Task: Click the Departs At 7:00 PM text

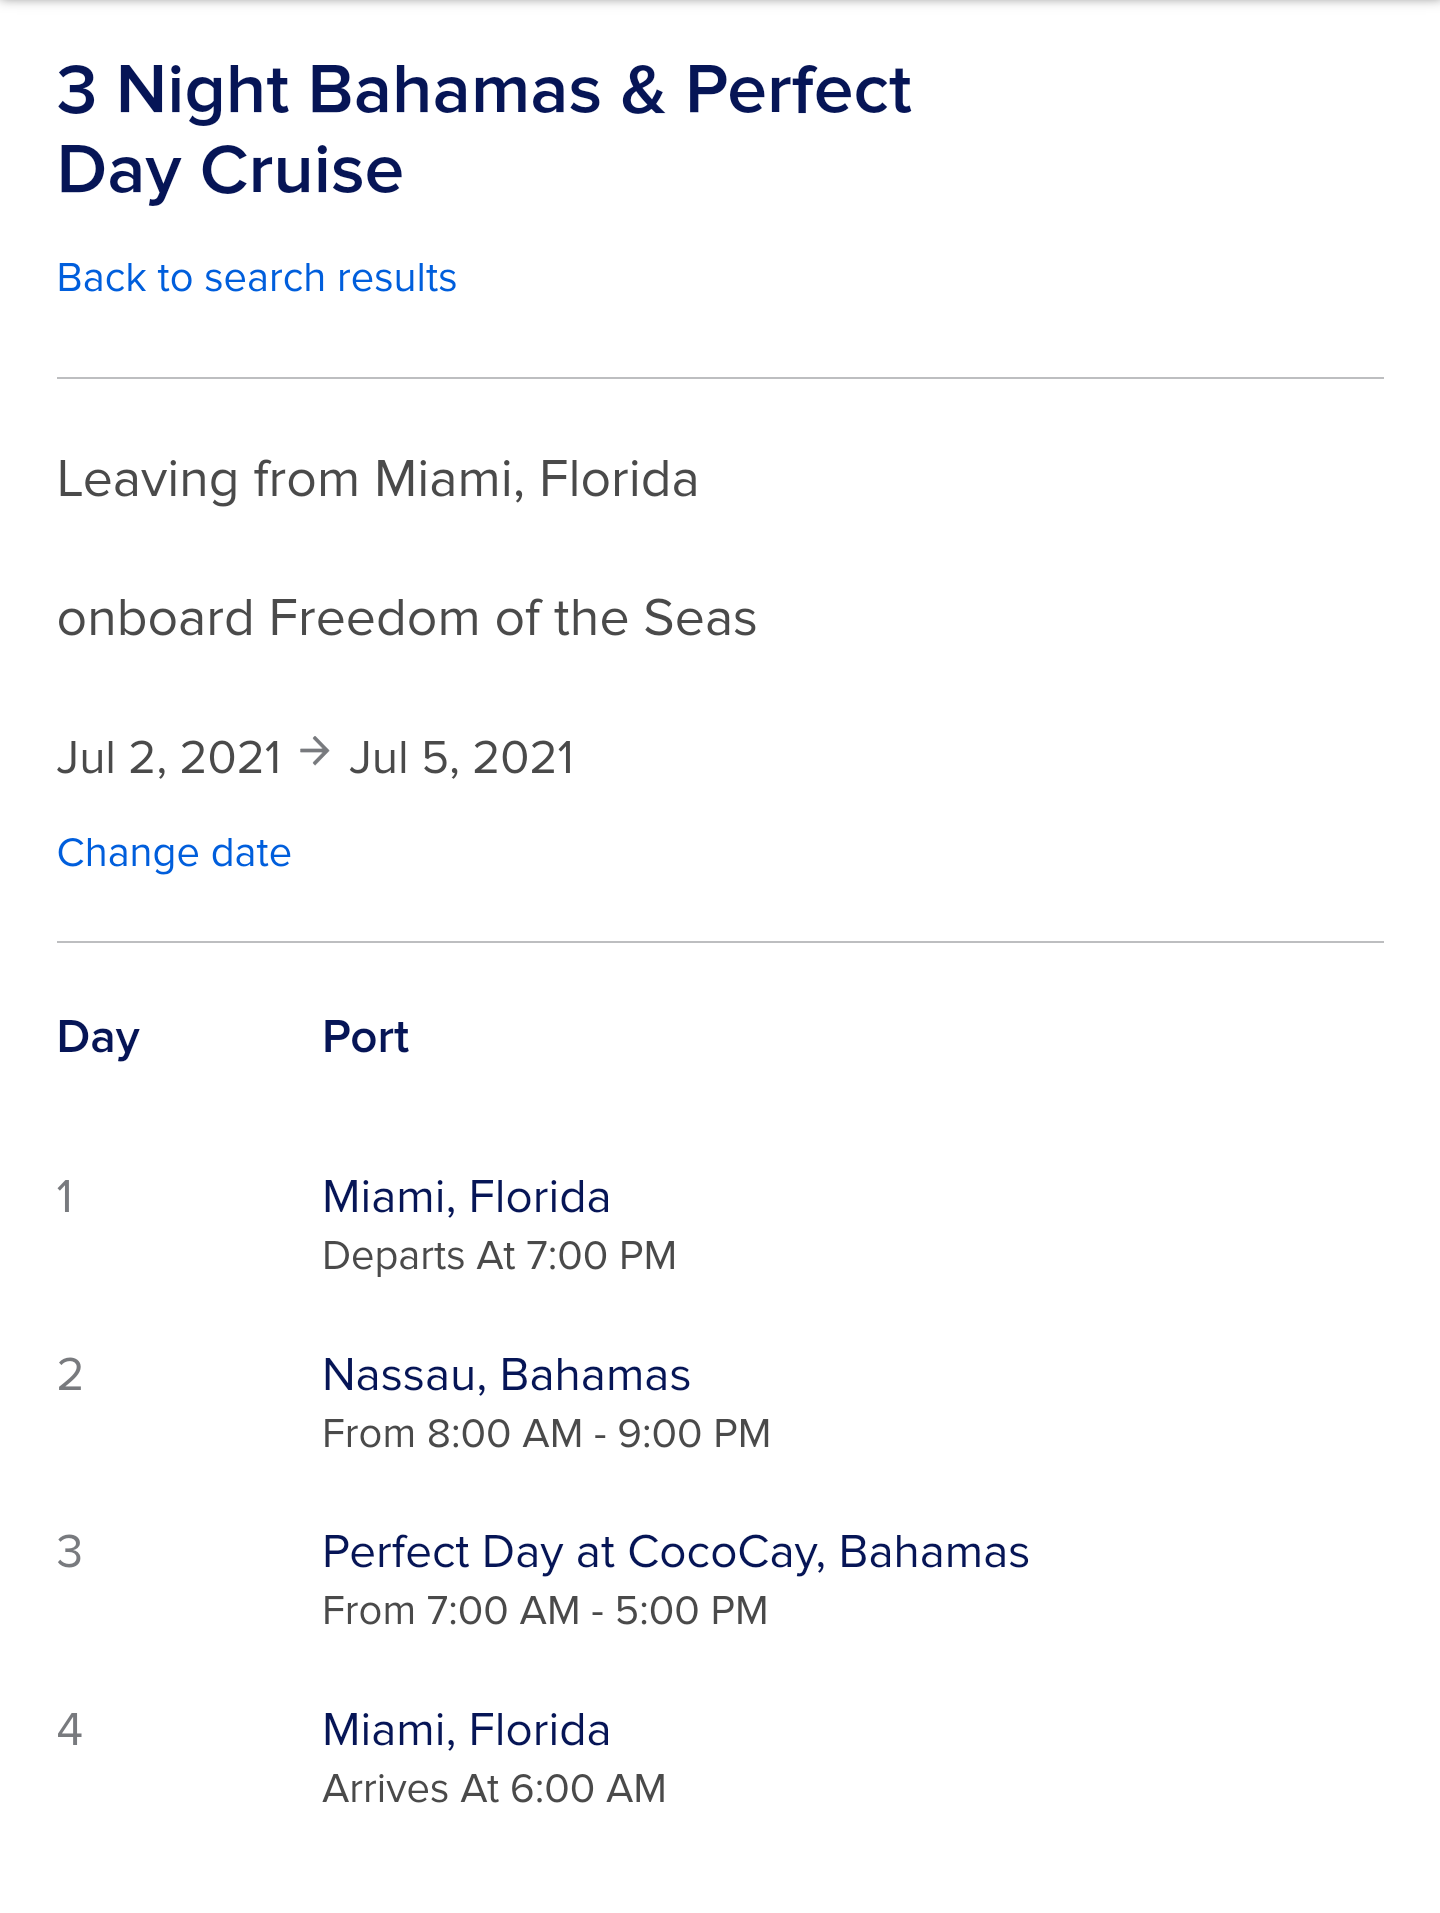Action: pyautogui.click(x=499, y=1256)
